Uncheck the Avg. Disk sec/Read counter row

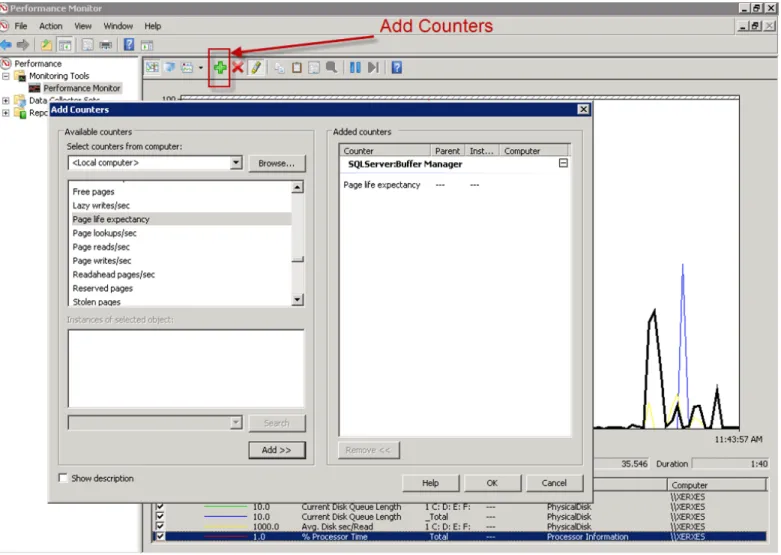click(160, 526)
